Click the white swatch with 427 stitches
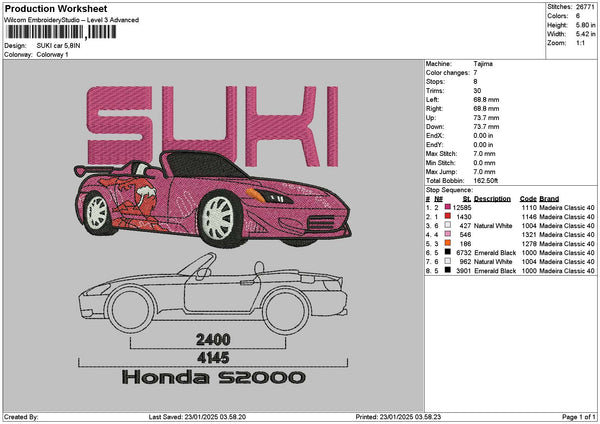 tap(448, 225)
